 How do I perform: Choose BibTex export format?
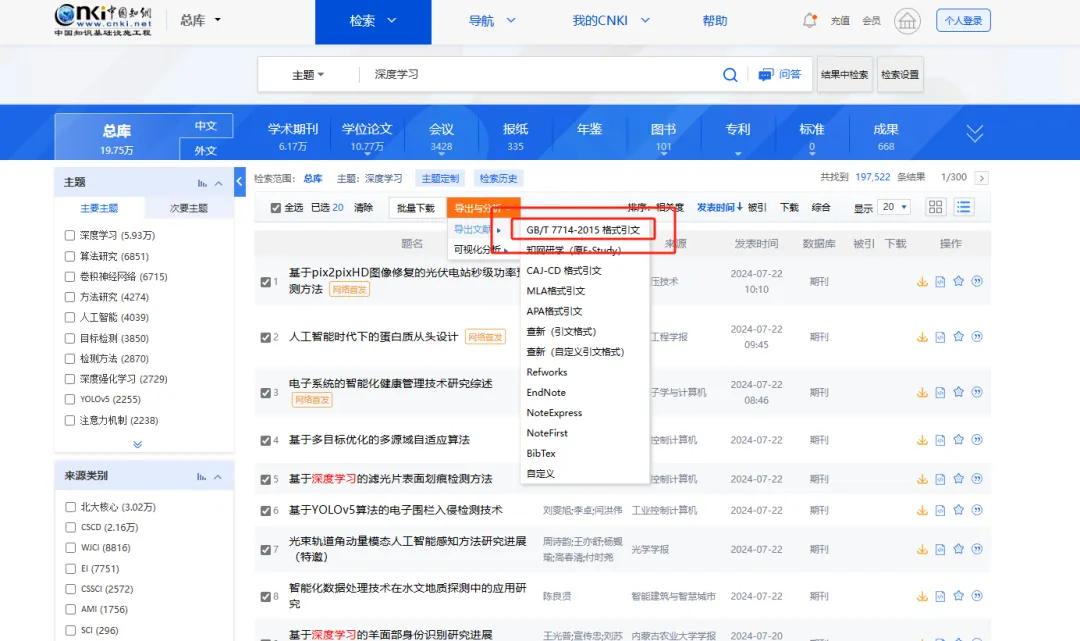click(x=541, y=454)
